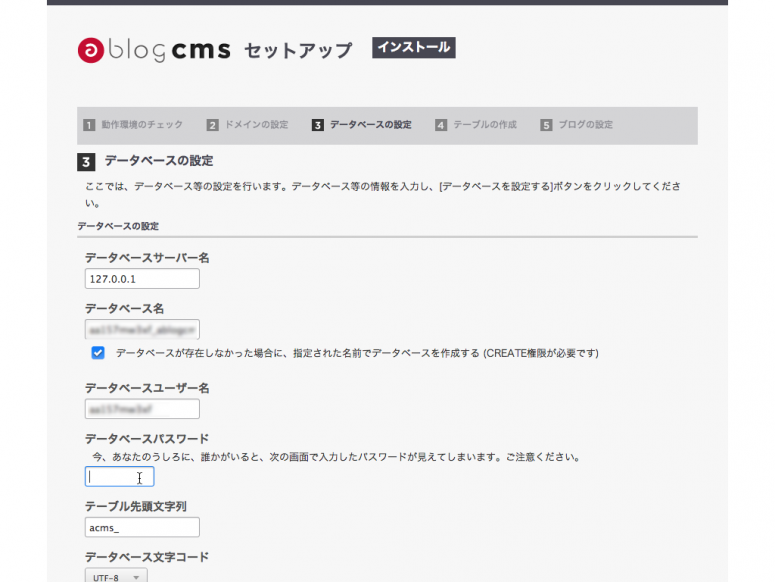Click the red a-blog cms logo icon
Viewport: 775px width, 582px height.
pos(90,51)
